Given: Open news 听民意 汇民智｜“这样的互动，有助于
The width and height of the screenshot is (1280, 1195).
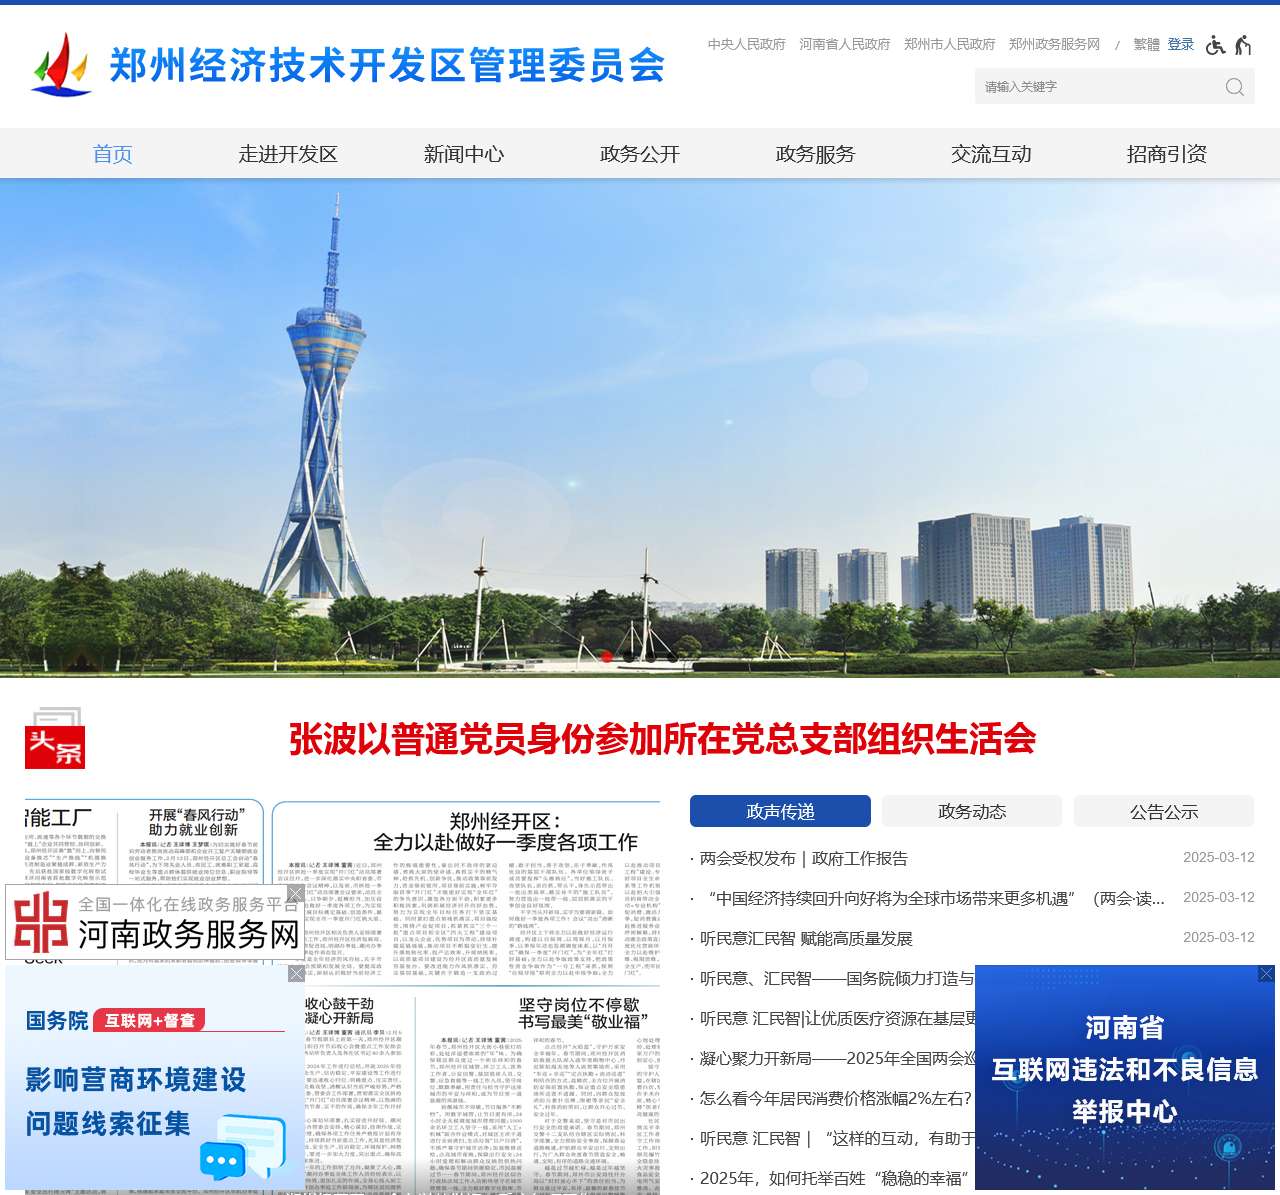Looking at the screenshot, I should tap(837, 1138).
